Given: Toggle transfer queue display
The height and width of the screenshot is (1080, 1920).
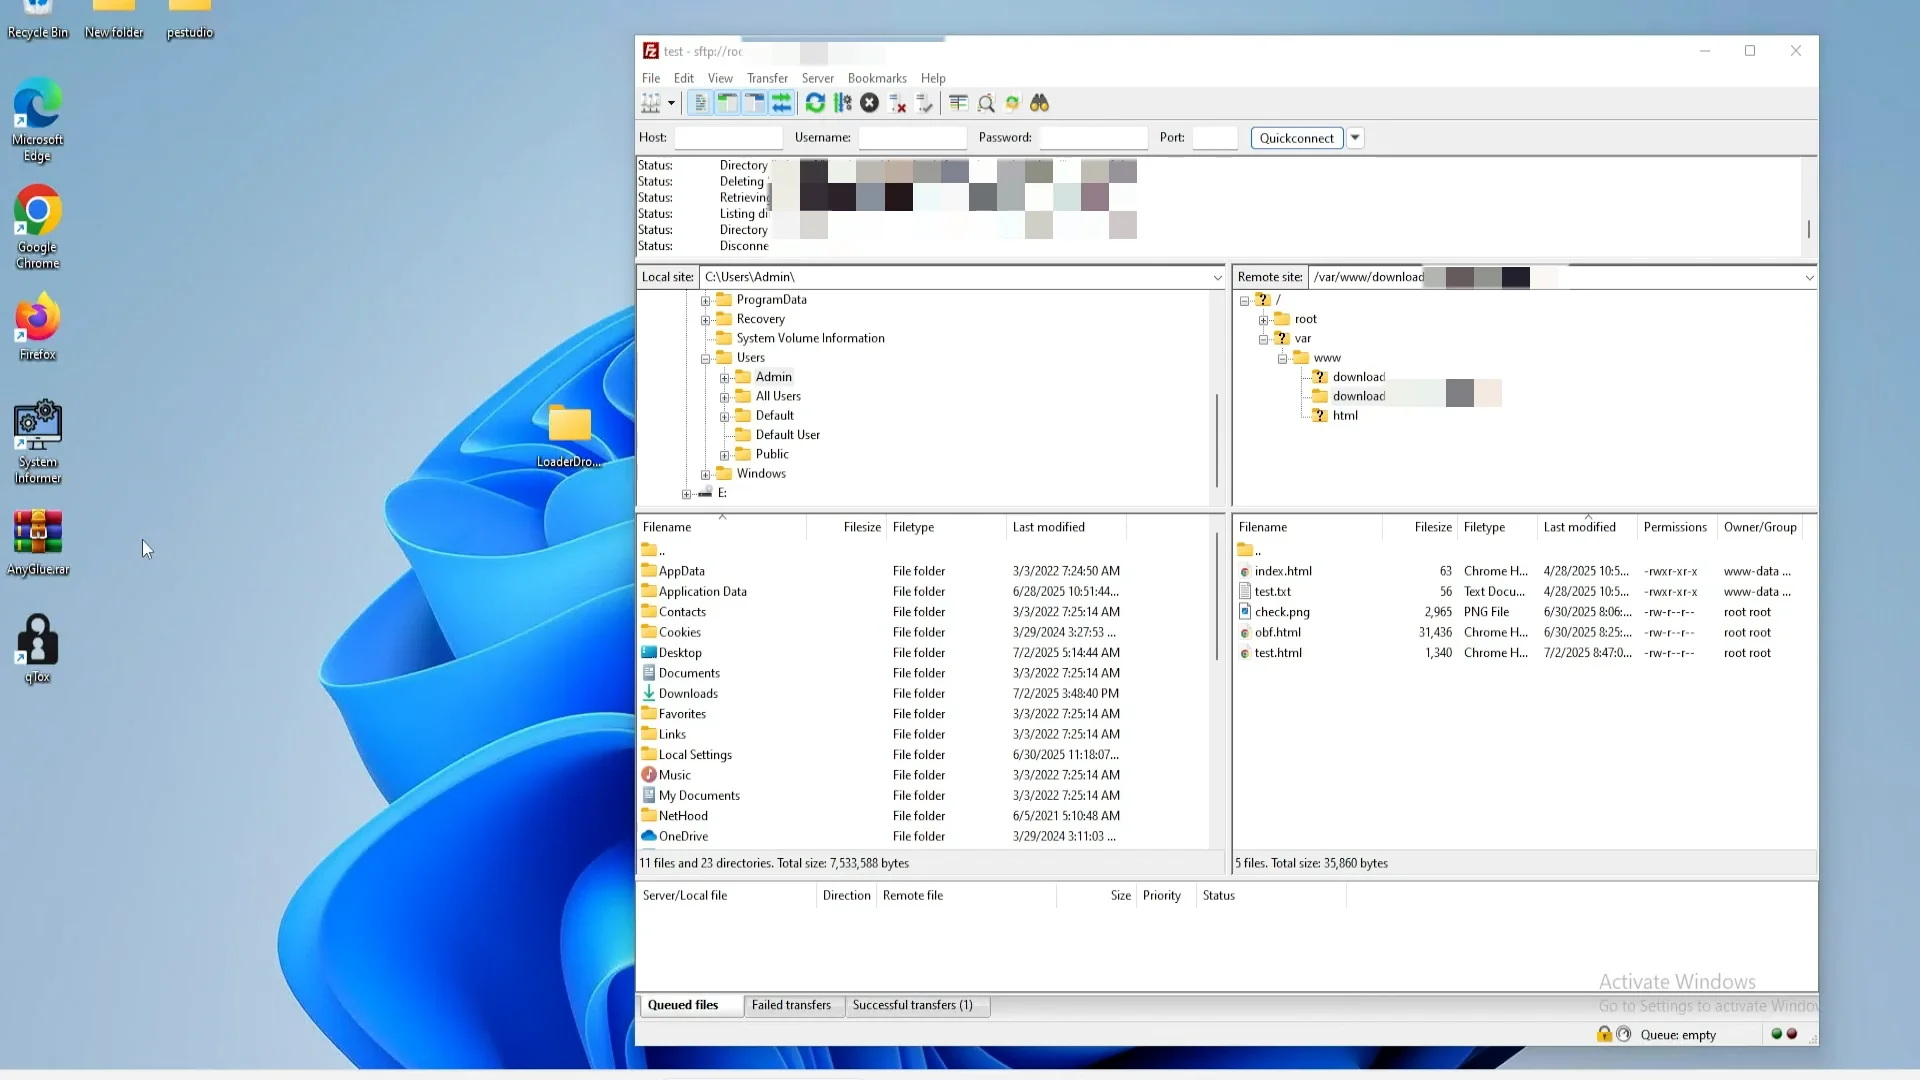Looking at the screenshot, I should pos(781,103).
